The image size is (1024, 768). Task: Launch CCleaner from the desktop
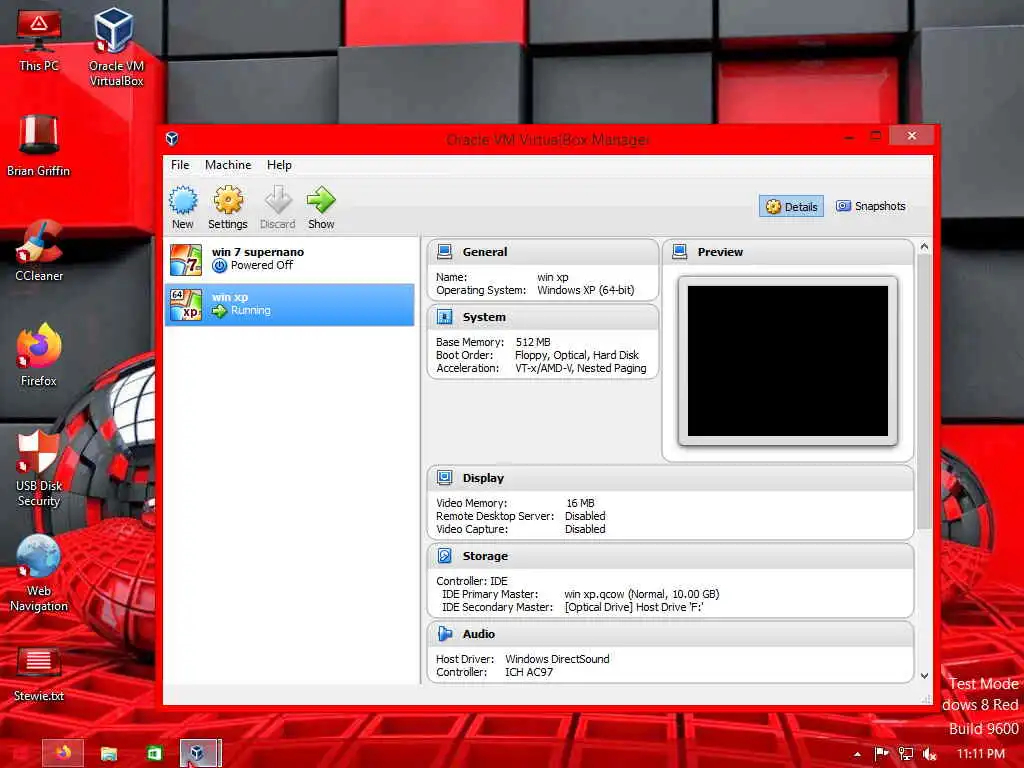pos(39,251)
